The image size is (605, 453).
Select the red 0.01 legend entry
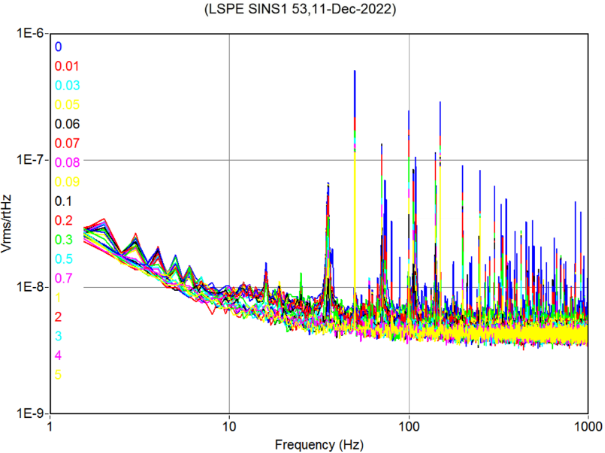66,66
